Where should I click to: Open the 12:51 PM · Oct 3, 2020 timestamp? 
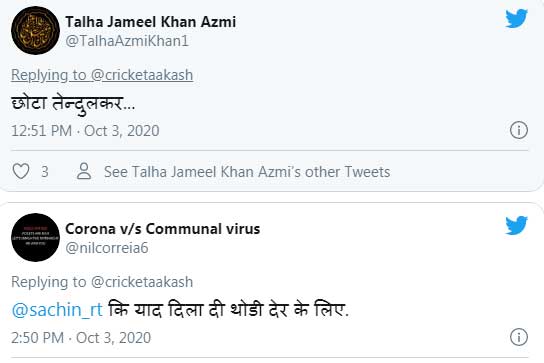tap(85, 131)
